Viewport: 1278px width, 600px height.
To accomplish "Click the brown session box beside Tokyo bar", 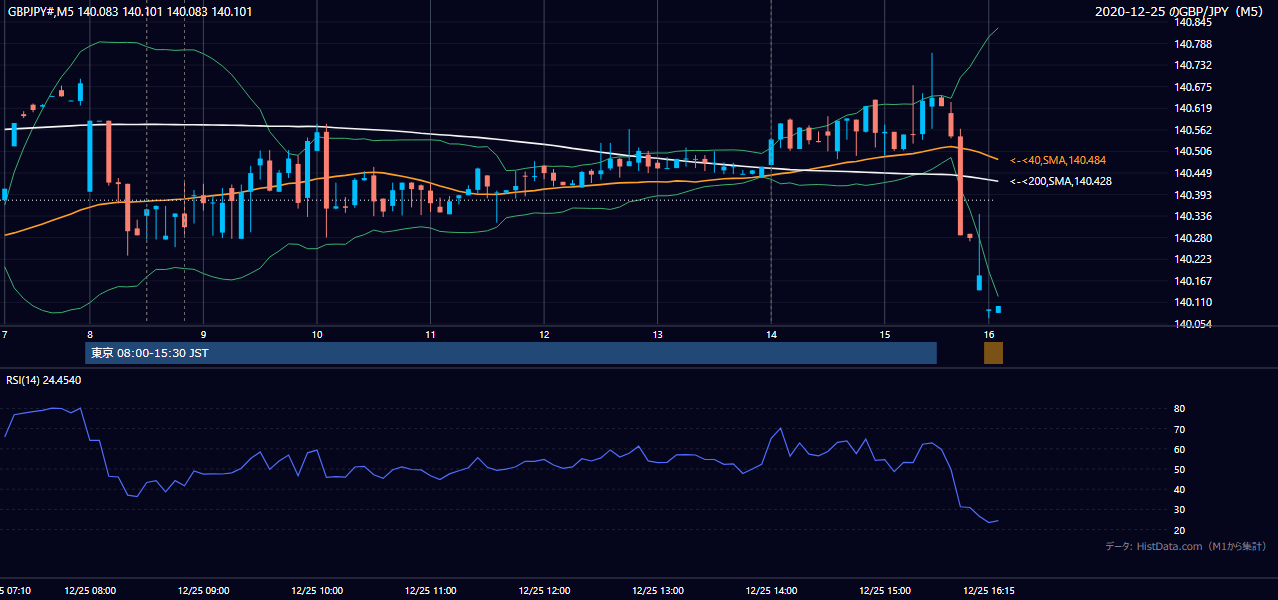I will [x=993, y=353].
